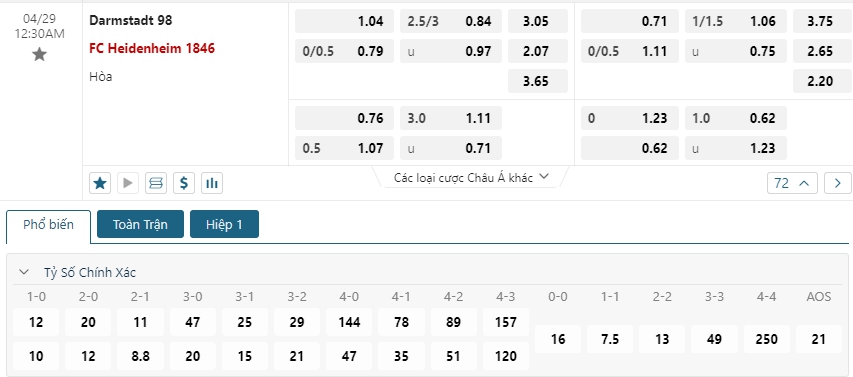
Task: Collapse the 72 markets counter button
Action: [x=792, y=183]
